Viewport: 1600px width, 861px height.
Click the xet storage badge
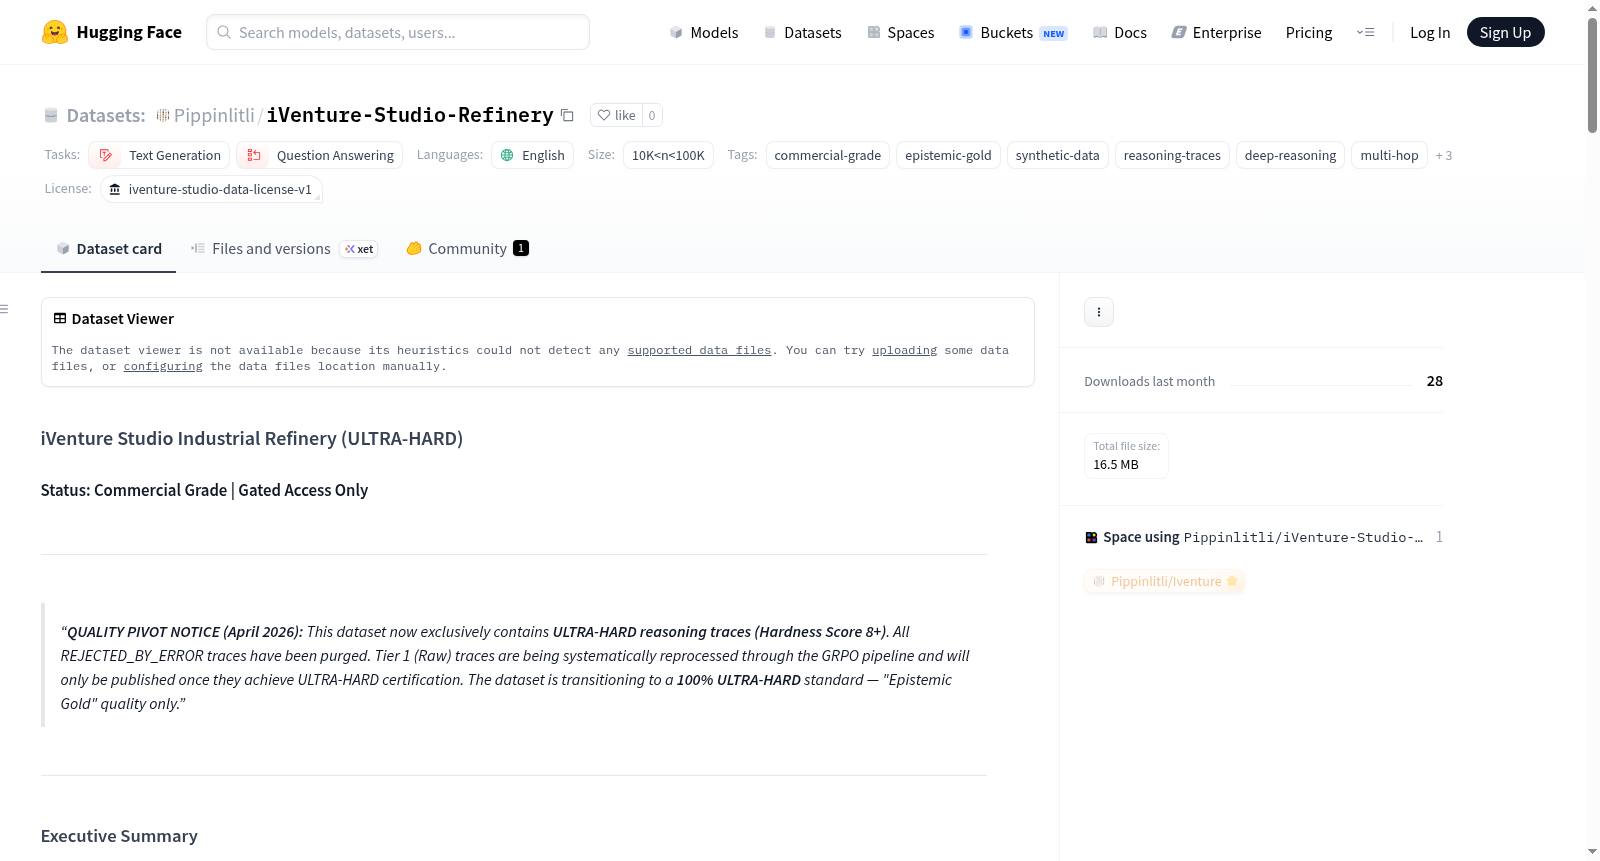359,249
